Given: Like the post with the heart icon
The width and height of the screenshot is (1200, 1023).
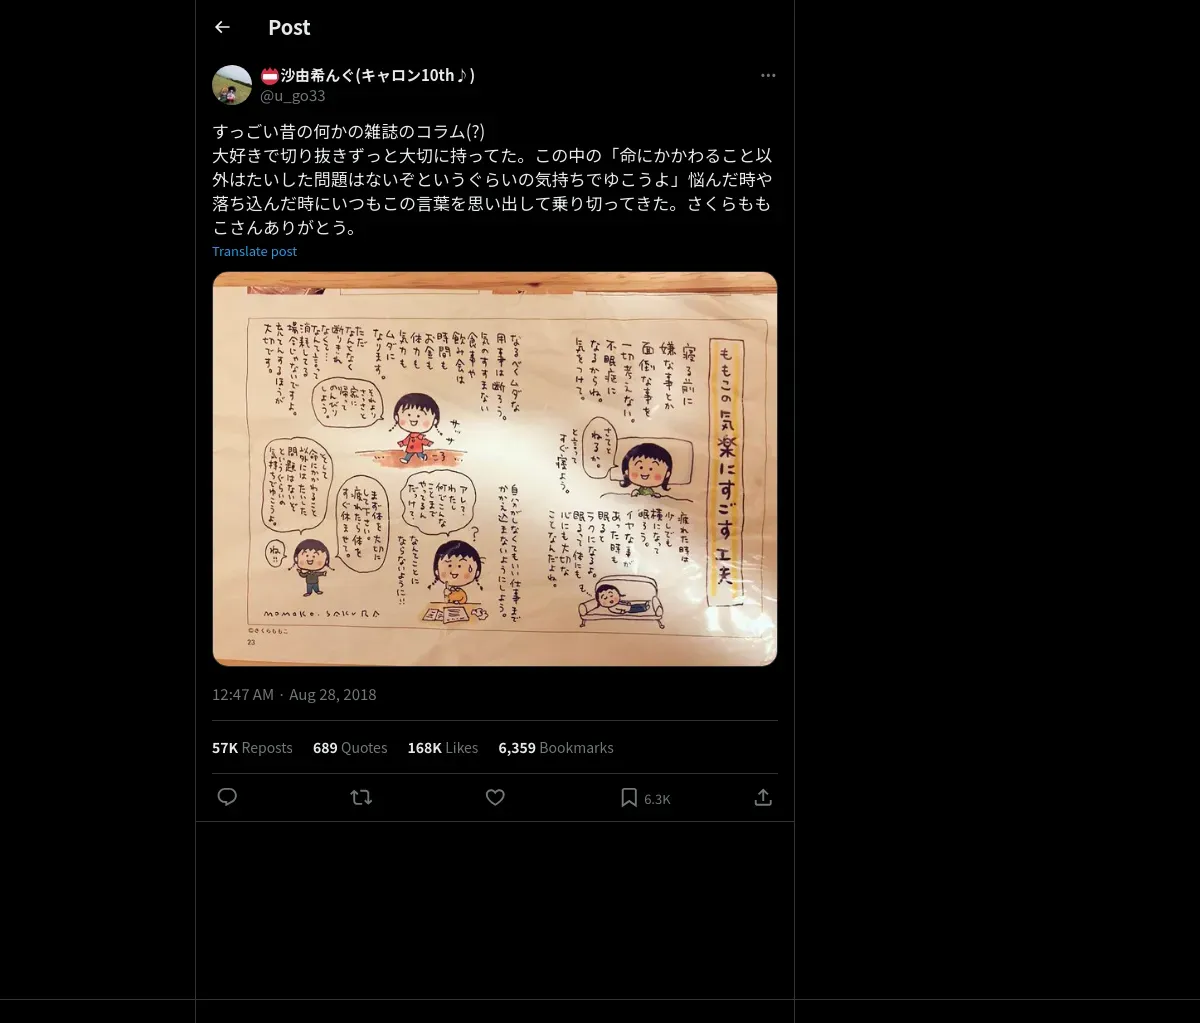Looking at the screenshot, I should tap(495, 797).
